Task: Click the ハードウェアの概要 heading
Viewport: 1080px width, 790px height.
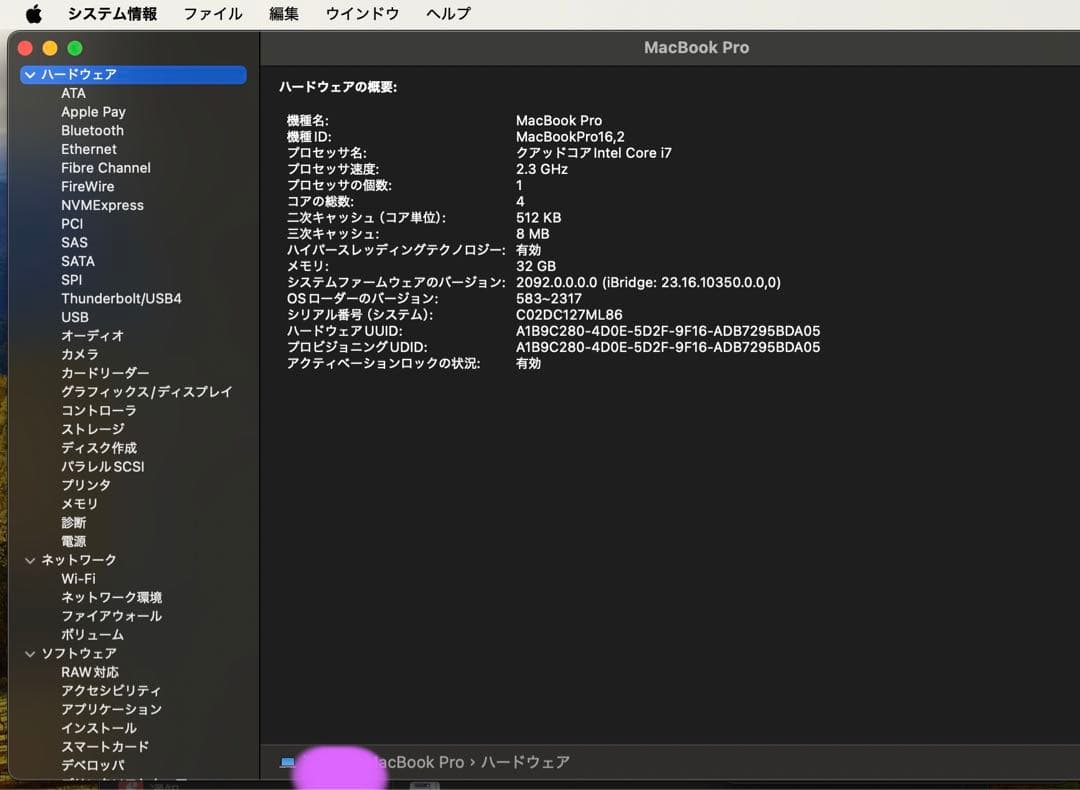Action: (x=338, y=87)
